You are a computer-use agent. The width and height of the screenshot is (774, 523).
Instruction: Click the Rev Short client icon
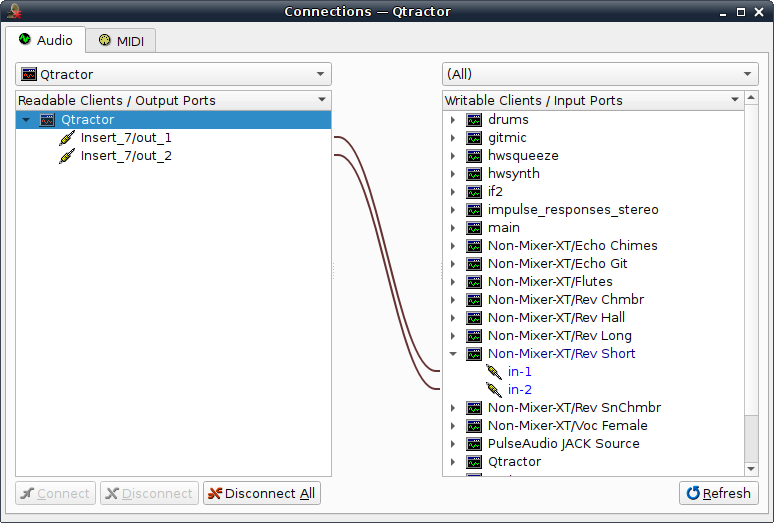pyautogui.click(x=474, y=354)
